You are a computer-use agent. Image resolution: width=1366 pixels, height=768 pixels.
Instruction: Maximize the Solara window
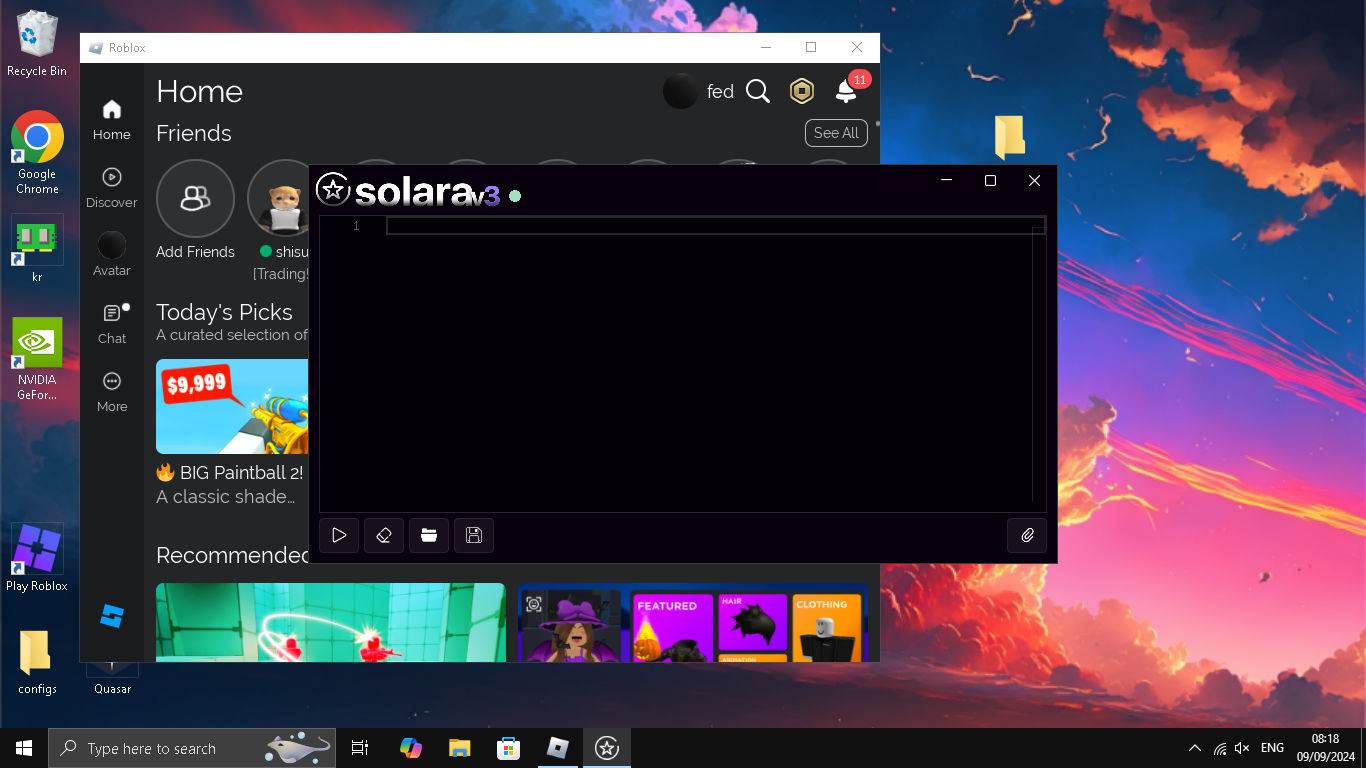point(990,181)
